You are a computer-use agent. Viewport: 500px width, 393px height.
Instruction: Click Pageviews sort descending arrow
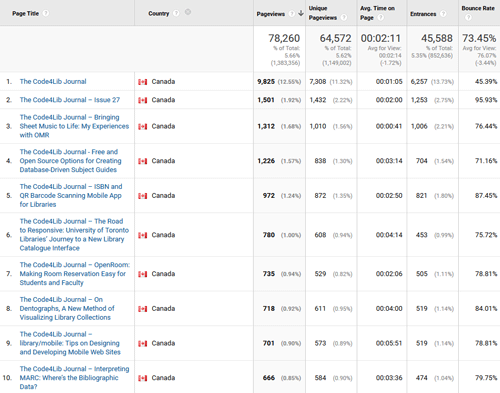(x=301, y=13)
